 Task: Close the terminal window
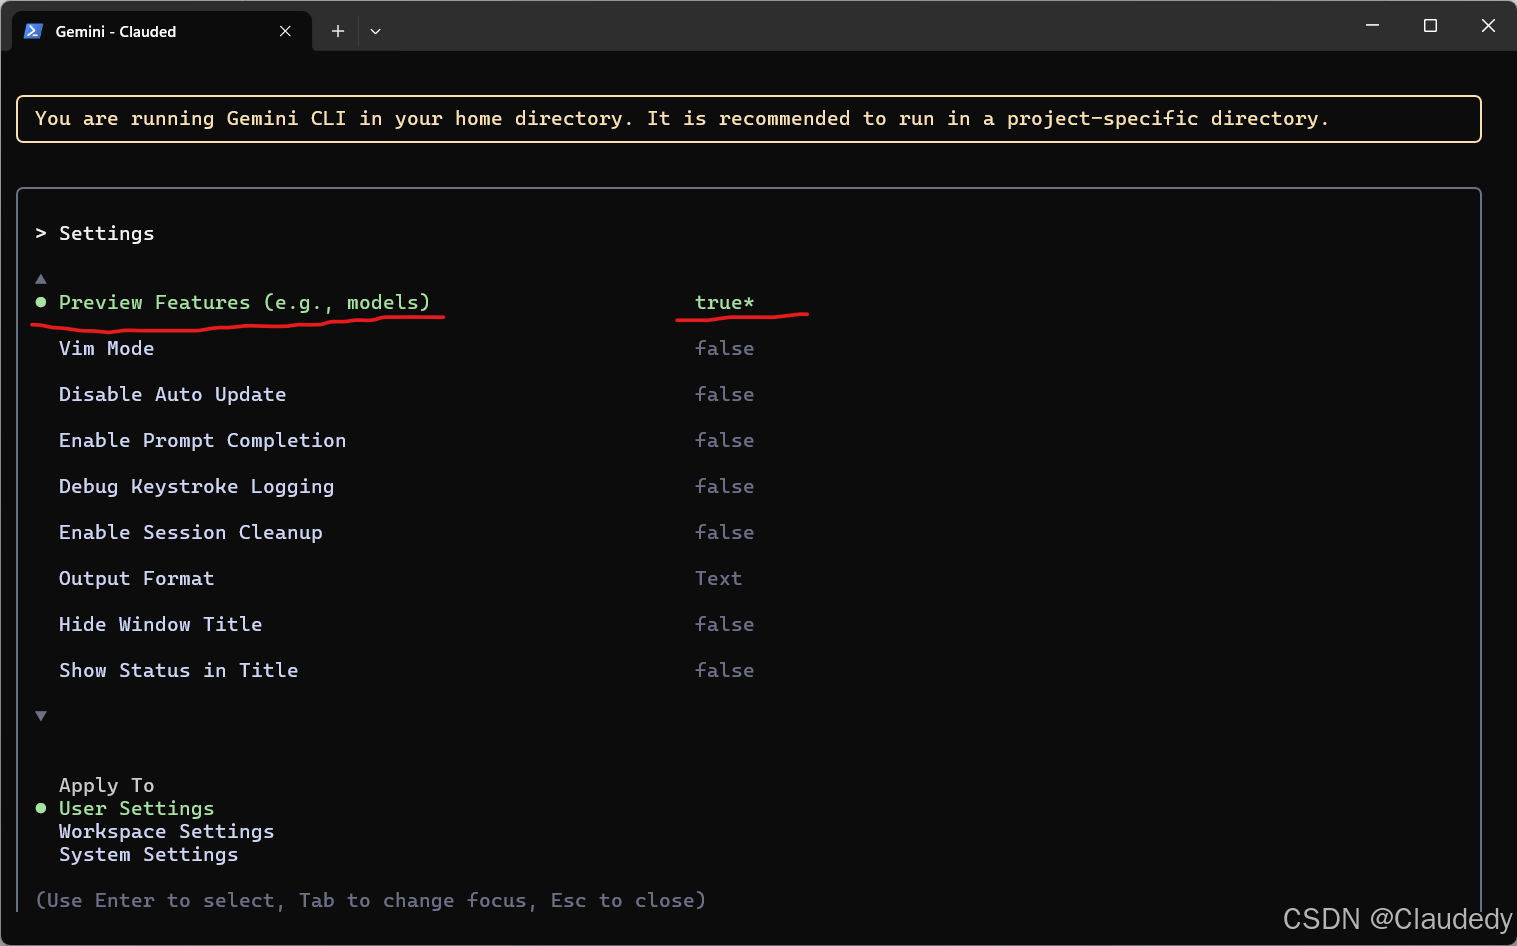tap(1488, 26)
